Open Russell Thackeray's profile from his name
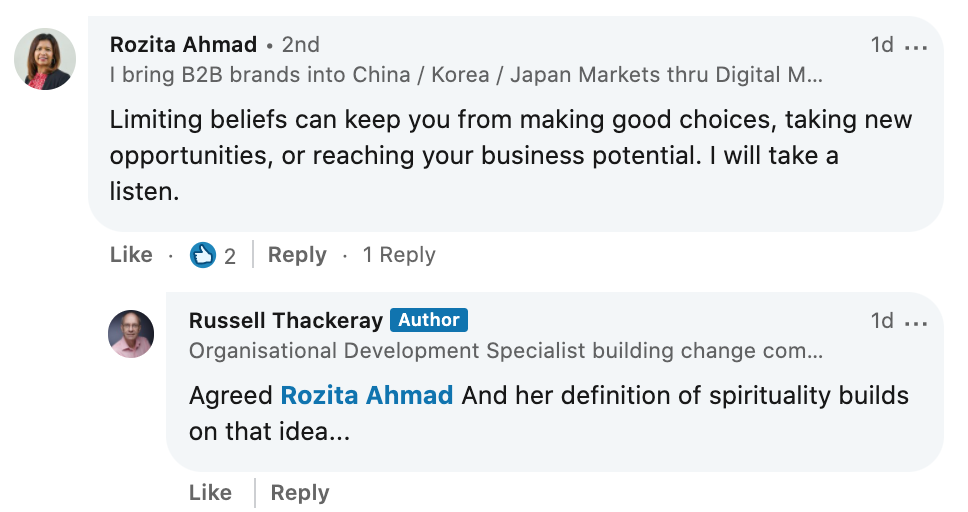The height and width of the screenshot is (512, 968). pyautogui.click(x=285, y=321)
